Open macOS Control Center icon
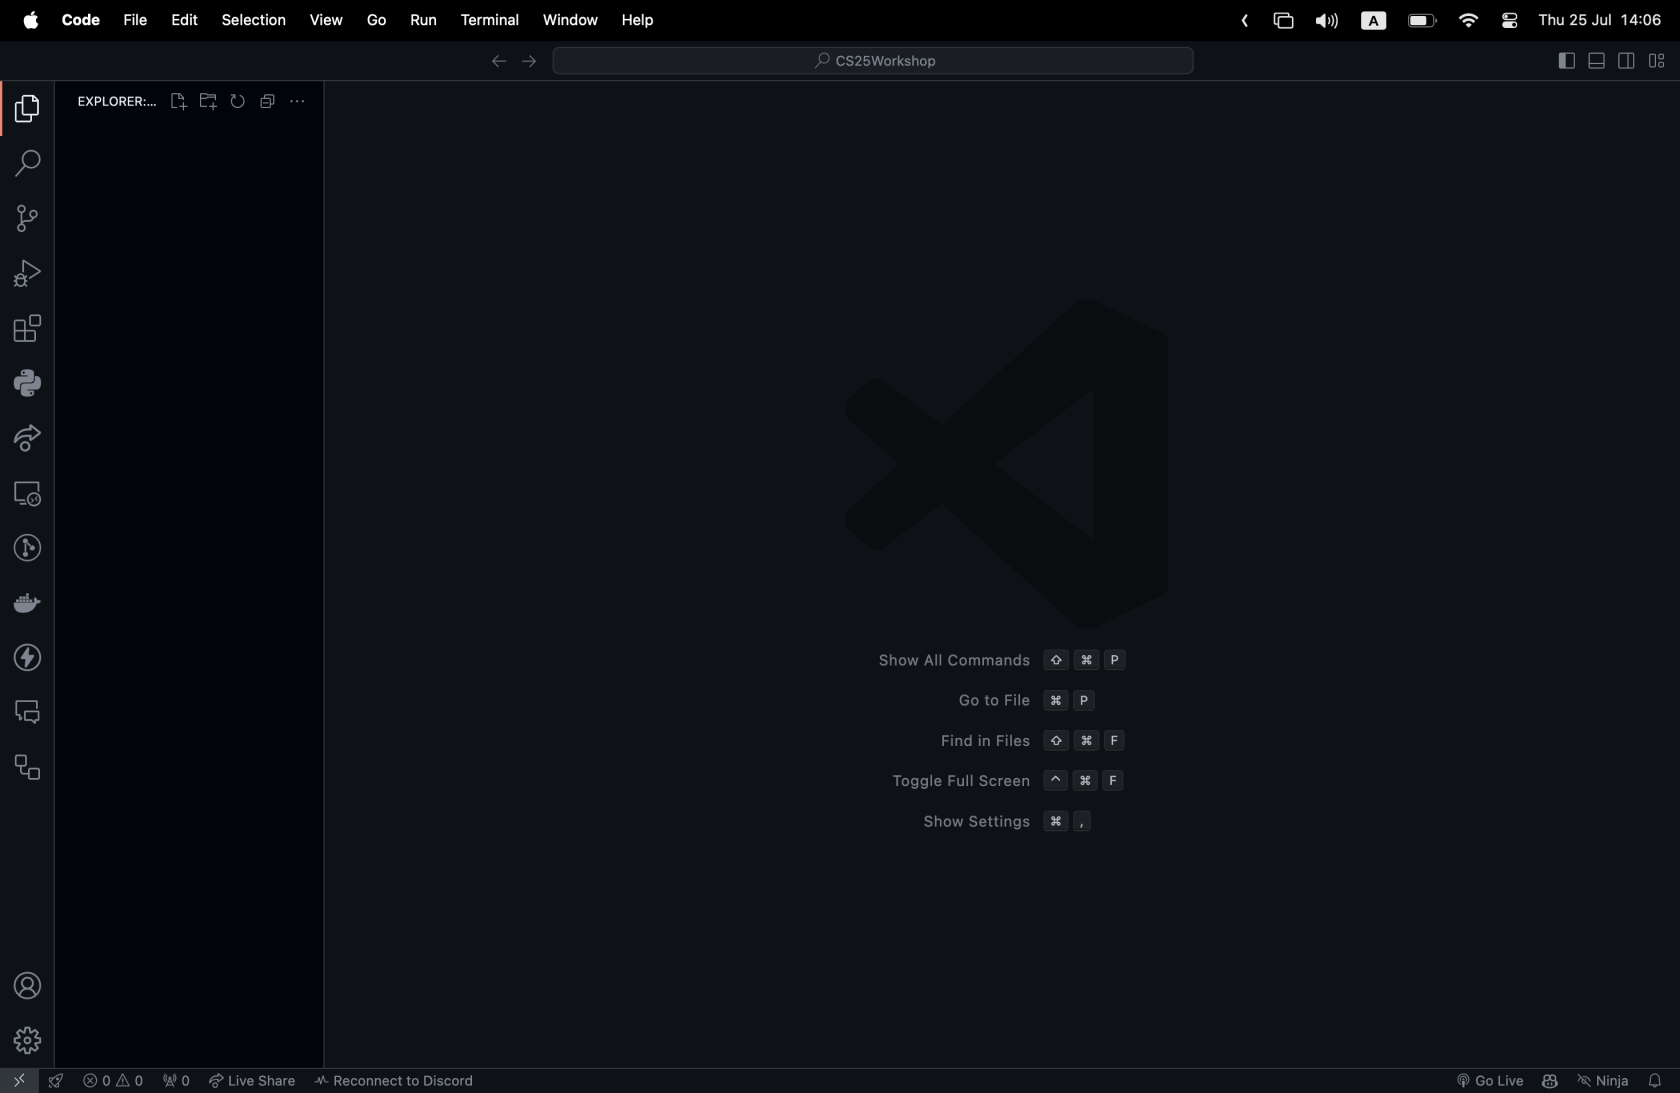 [x=1510, y=21]
